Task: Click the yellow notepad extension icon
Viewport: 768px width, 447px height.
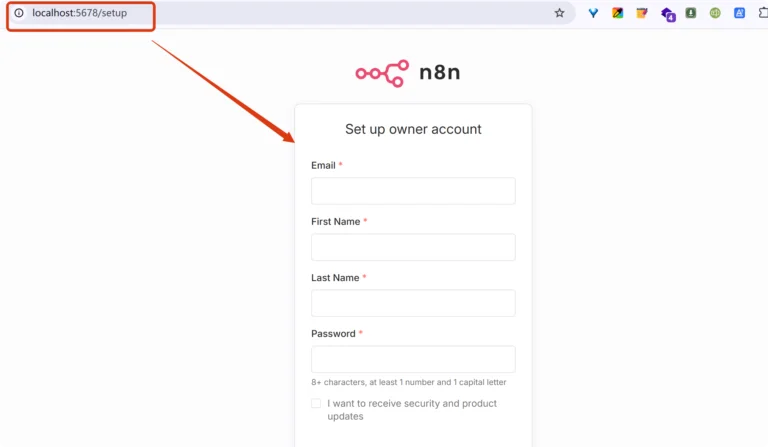Action: pos(642,13)
